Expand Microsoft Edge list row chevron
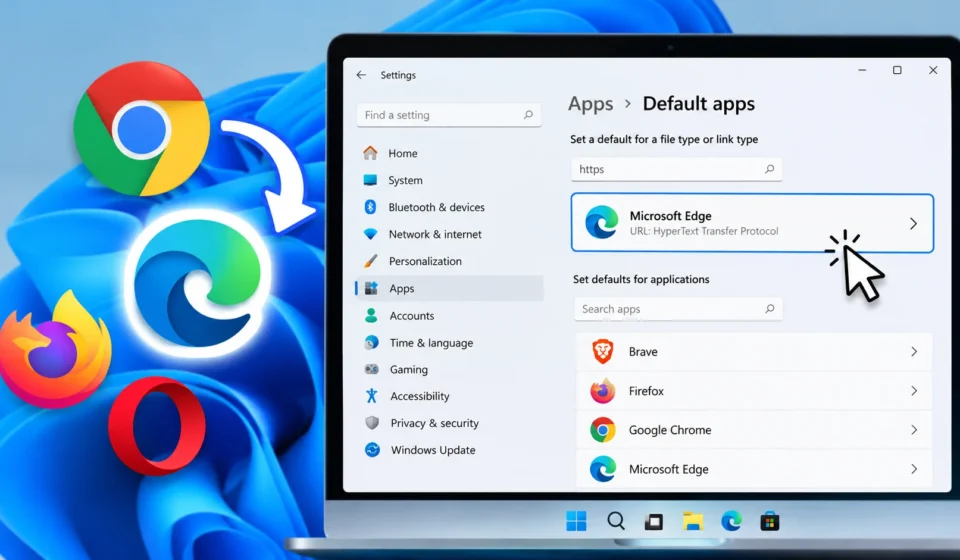Image resolution: width=960 pixels, height=560 pixels. [x=914, y=469]
